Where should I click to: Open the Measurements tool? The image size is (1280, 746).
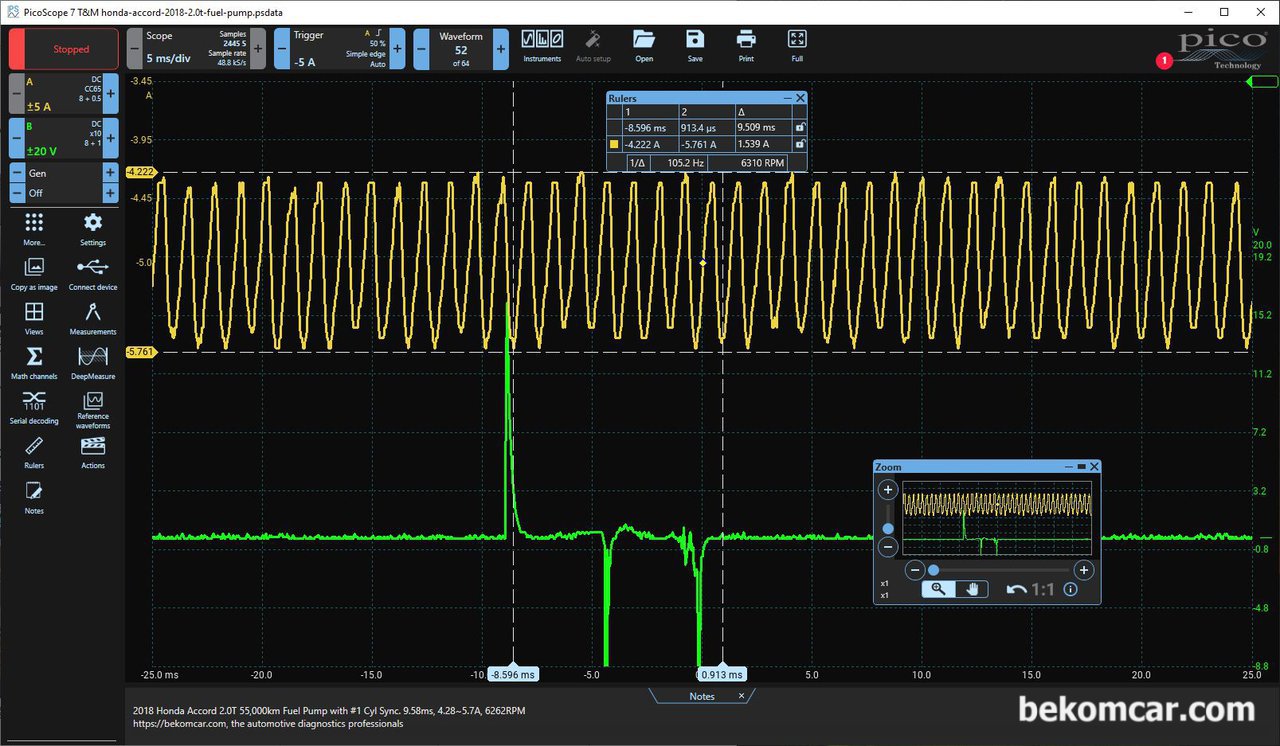(93, 318)
